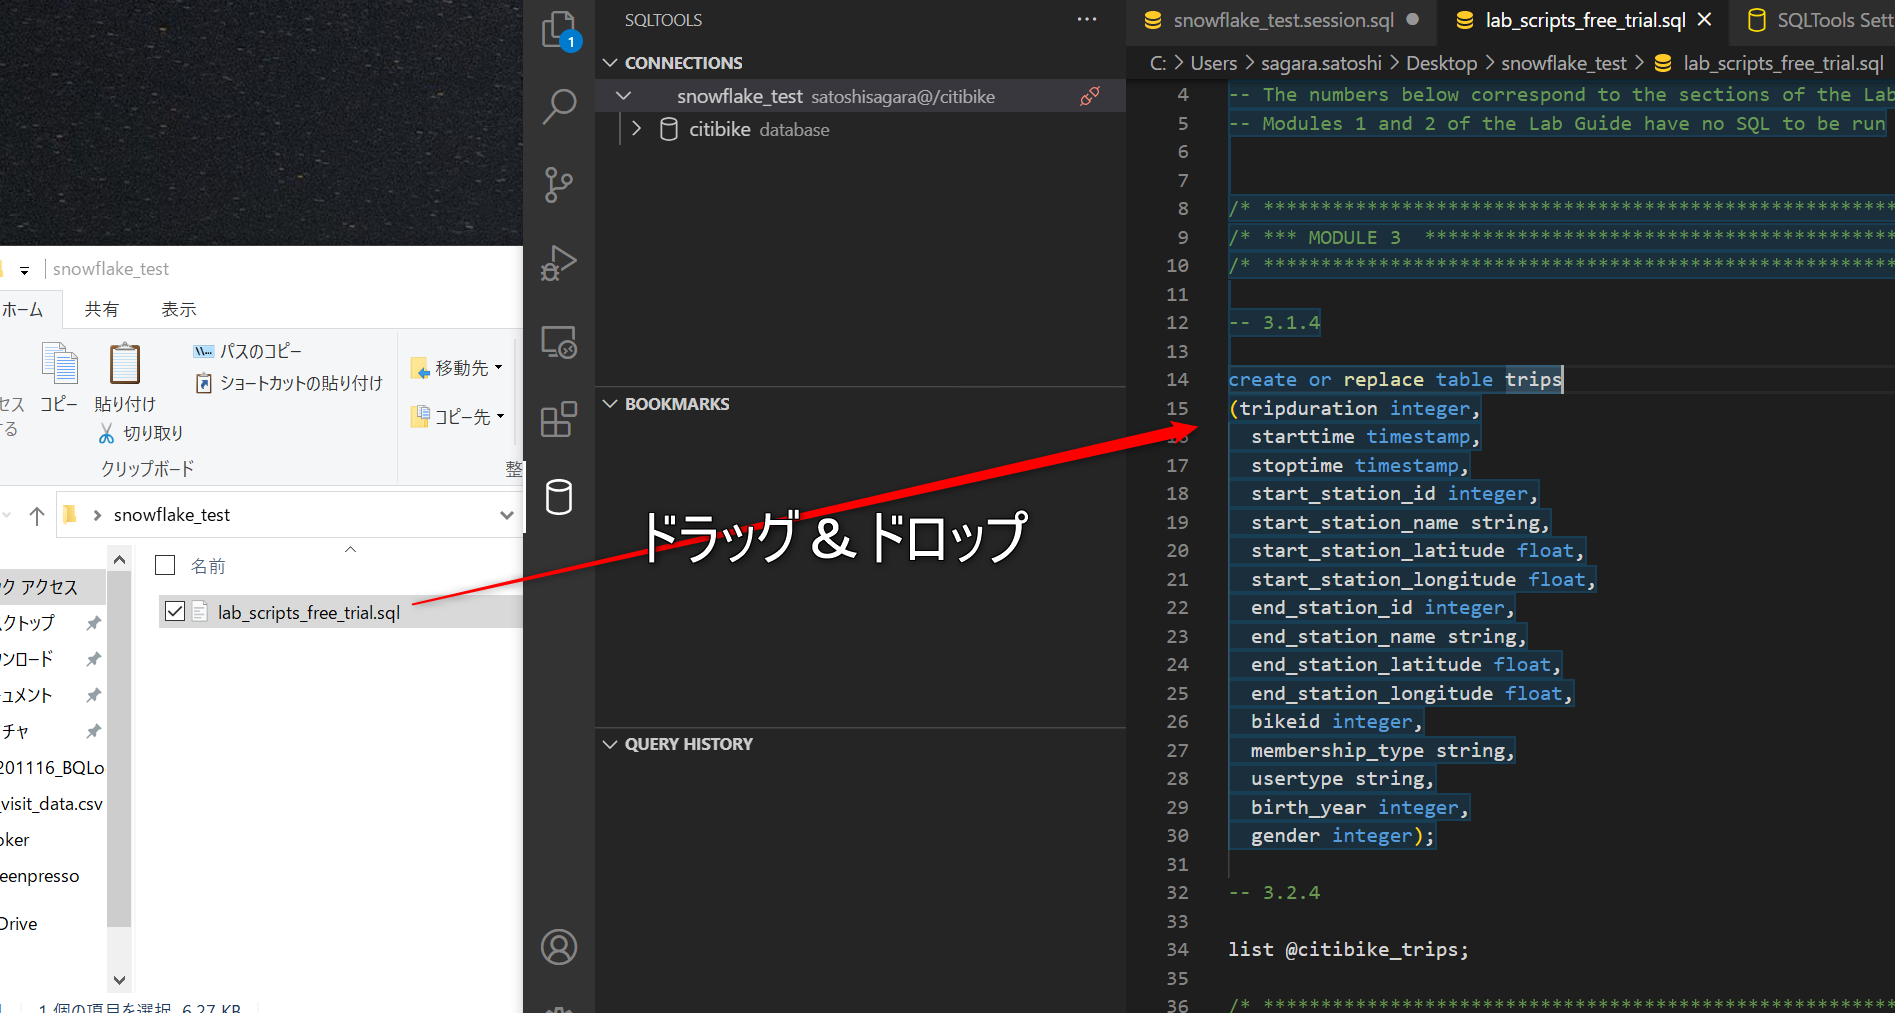The height and width of the screenshot is (1013, 1895).
Task: Open the Source Control view
Action: [x=558, y=184]
